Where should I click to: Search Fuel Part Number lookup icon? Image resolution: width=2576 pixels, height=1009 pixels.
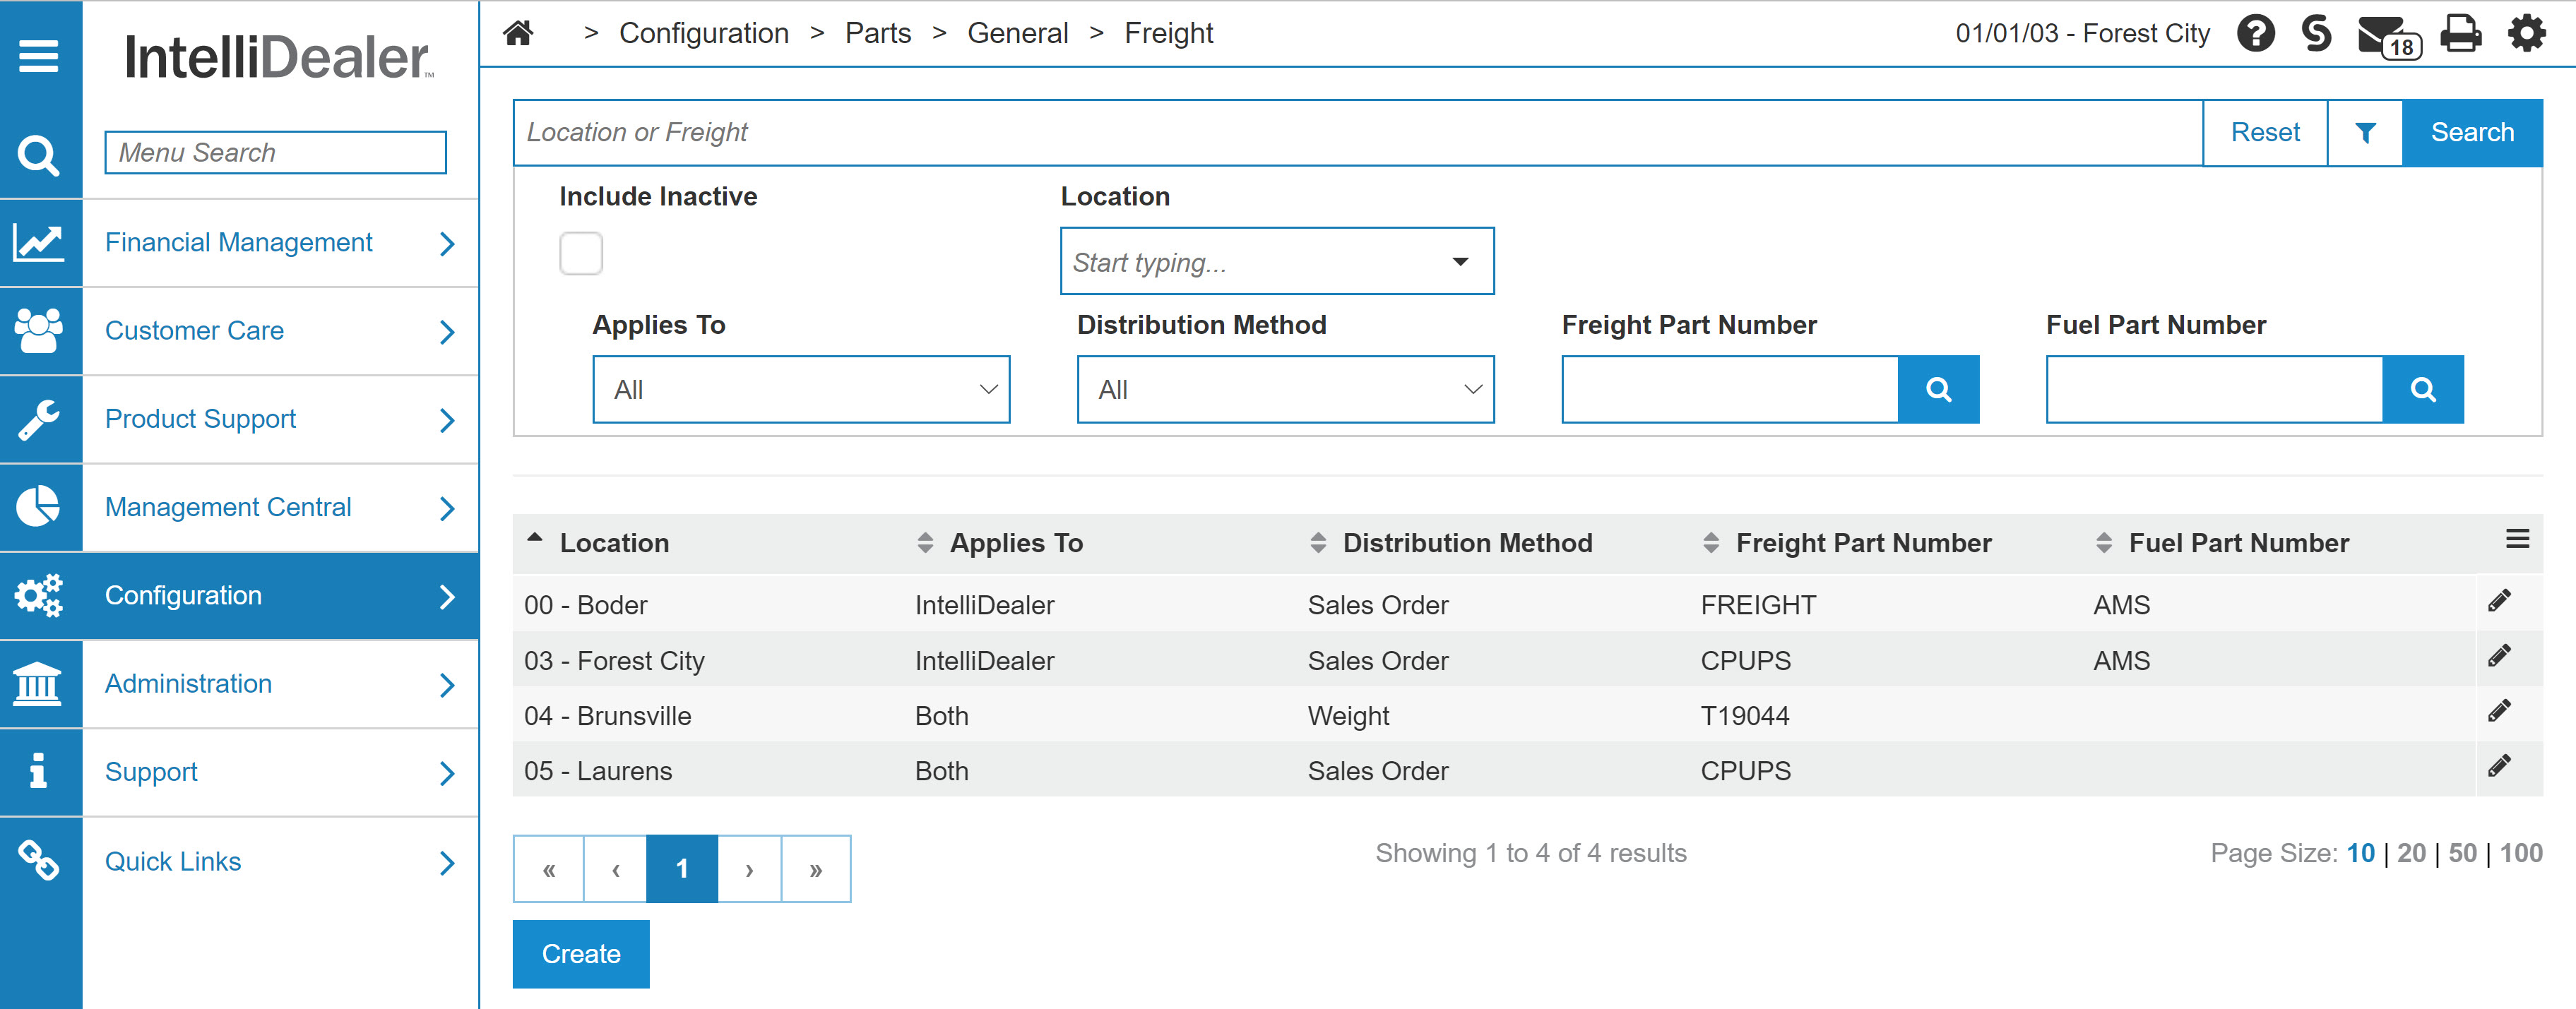click(x=2422, y=389)
